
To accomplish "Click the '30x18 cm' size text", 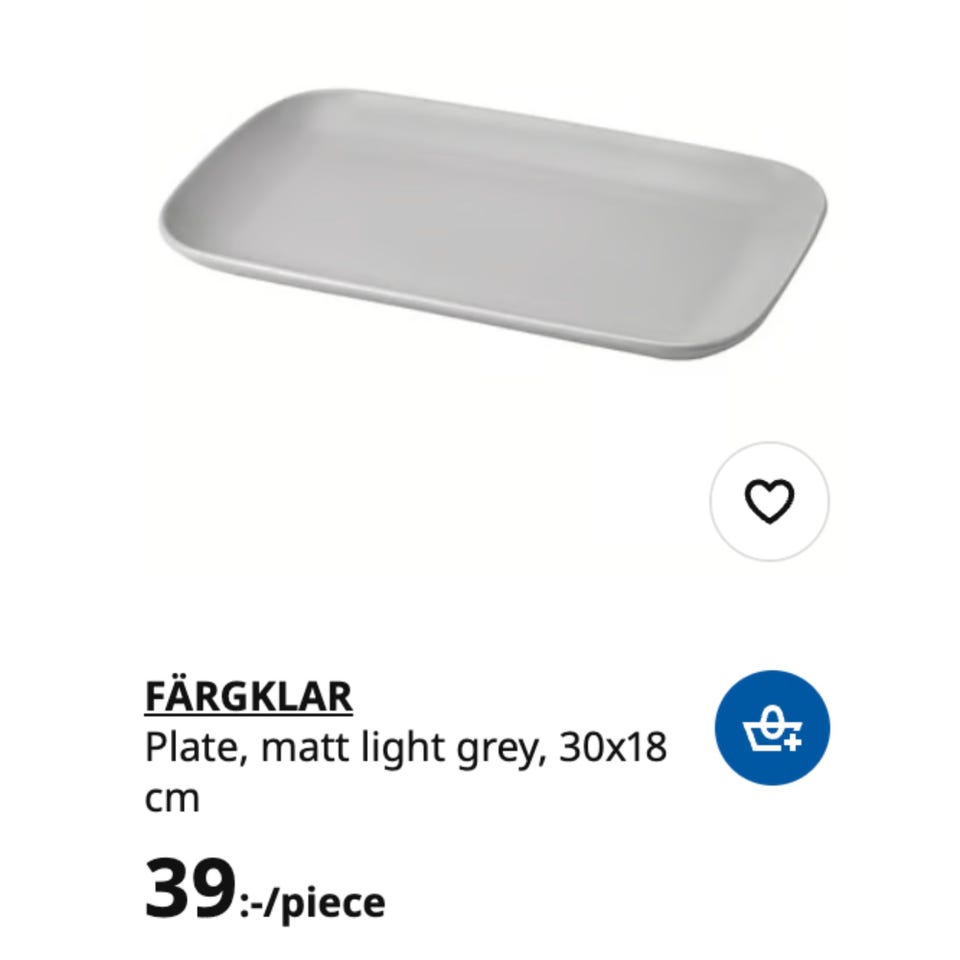I will (x=406, y=773).
